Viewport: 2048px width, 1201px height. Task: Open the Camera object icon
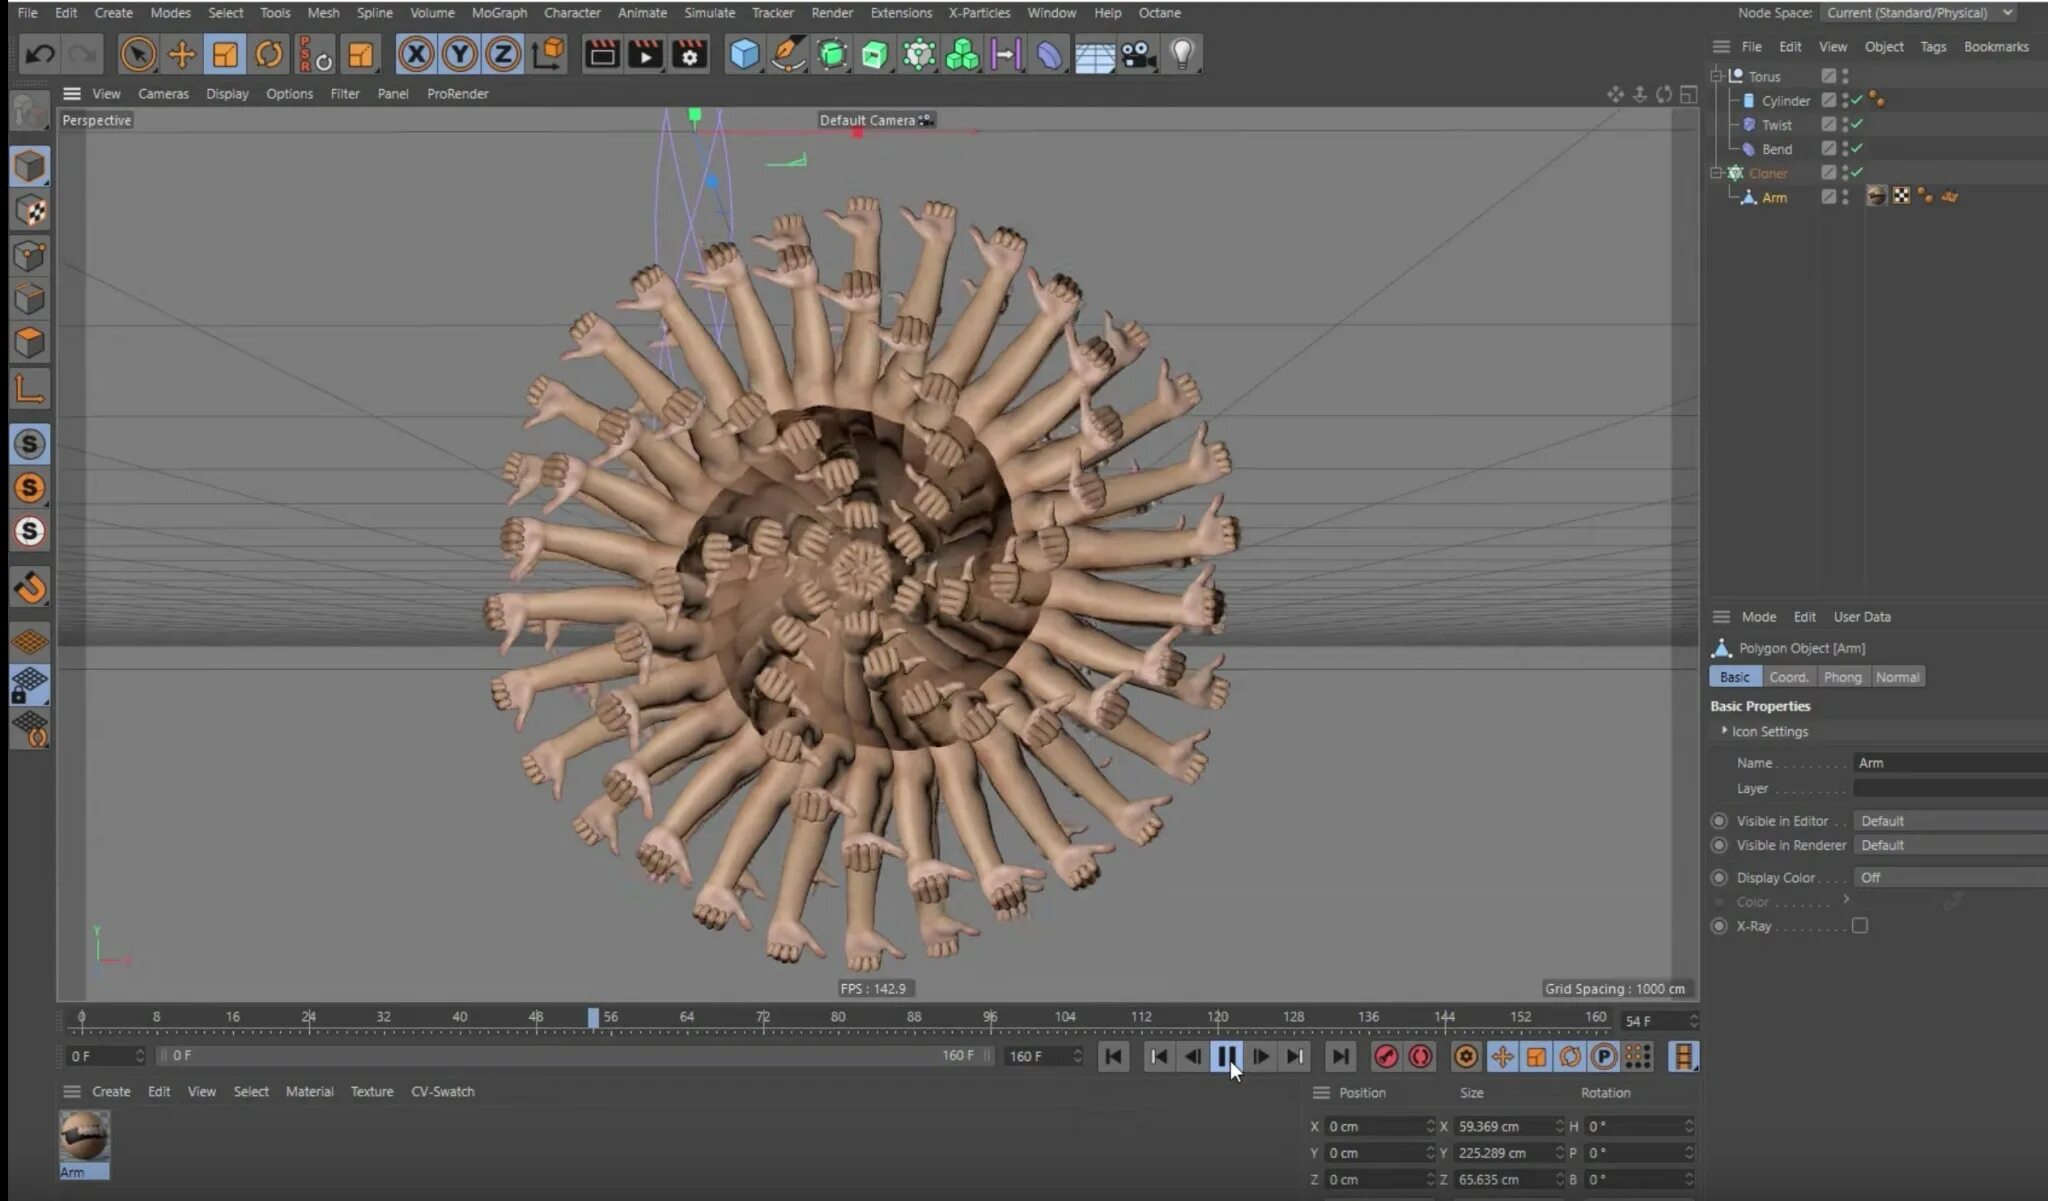1138,54
